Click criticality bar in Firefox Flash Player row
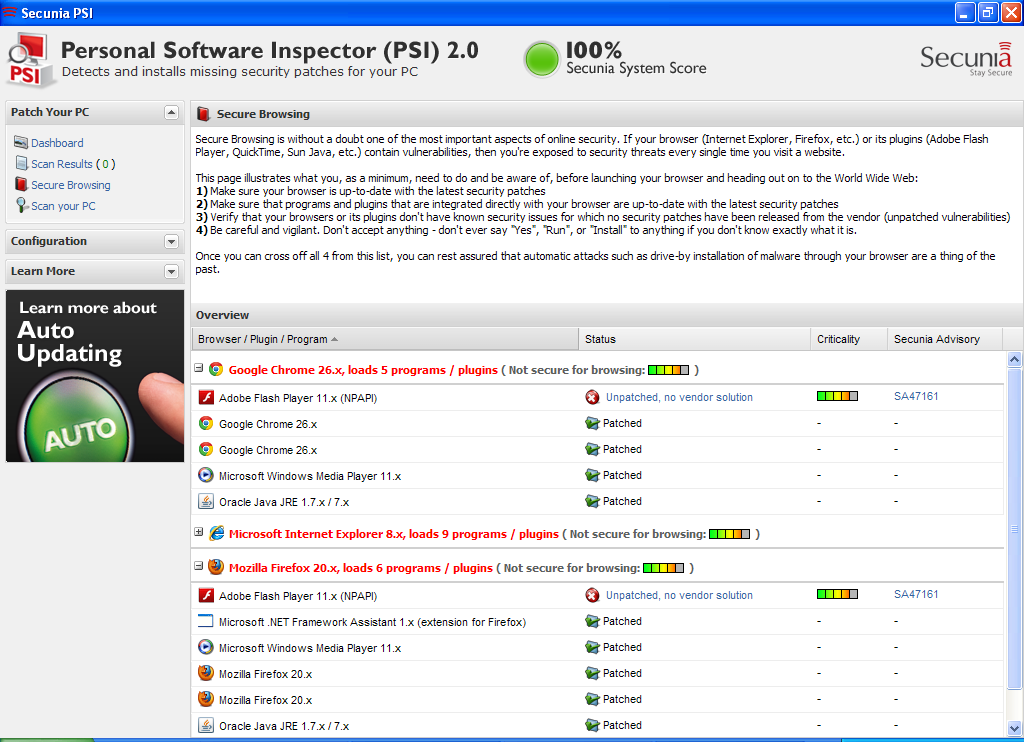Viewport: 1024px width, 742px height. click(x=837, y=594)
